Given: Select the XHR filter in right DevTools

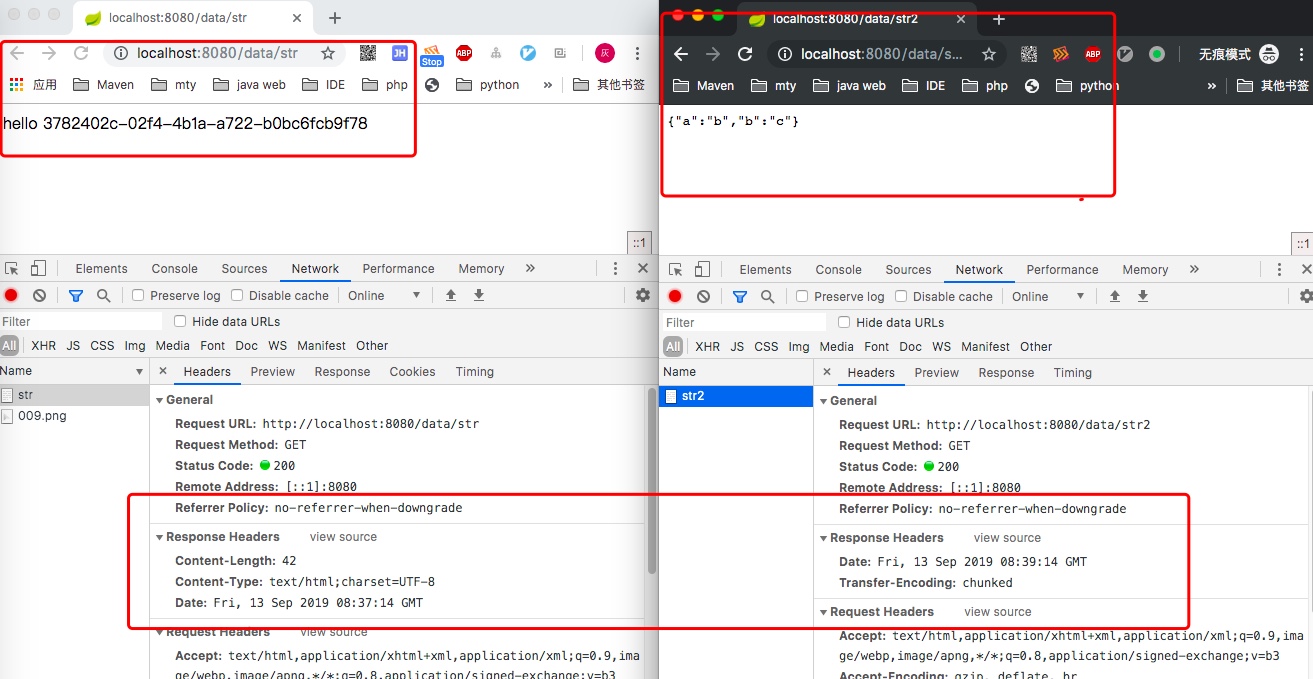Looking at the screenshot, I should coord(707,346).
